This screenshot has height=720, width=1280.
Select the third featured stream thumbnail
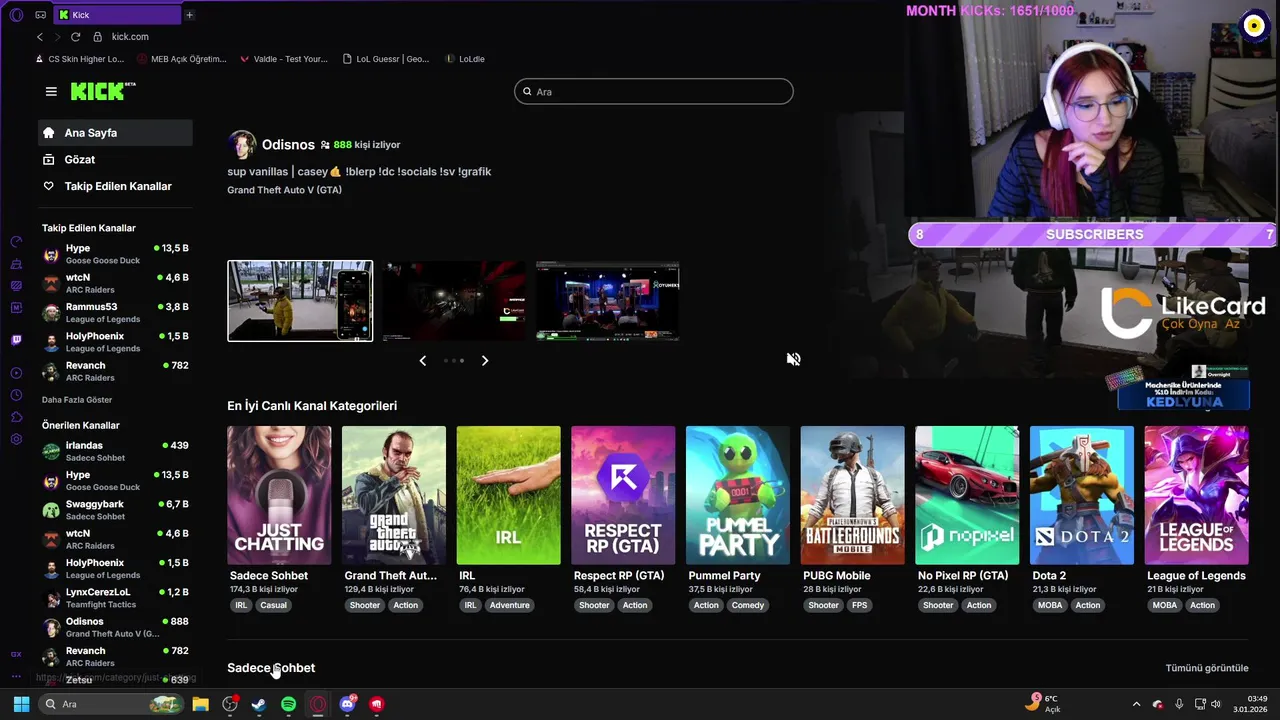point(608,301)
